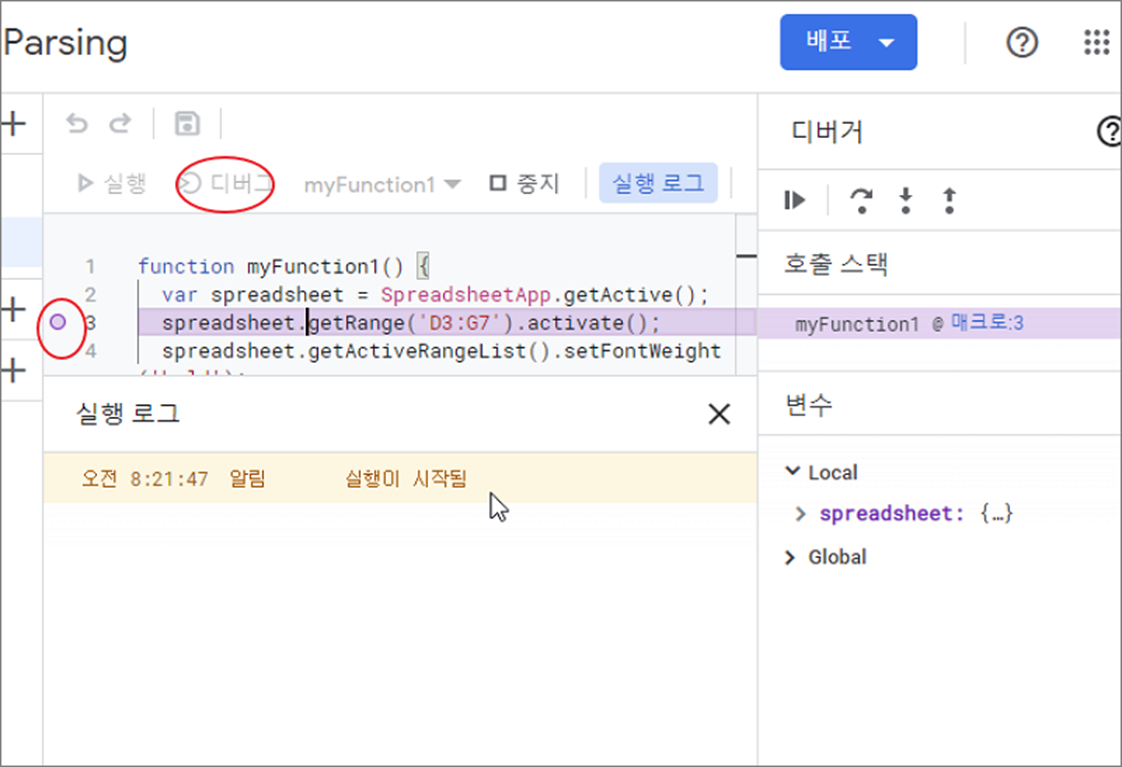
Task: Open the myFunction1 function selector
Action: 382,185
